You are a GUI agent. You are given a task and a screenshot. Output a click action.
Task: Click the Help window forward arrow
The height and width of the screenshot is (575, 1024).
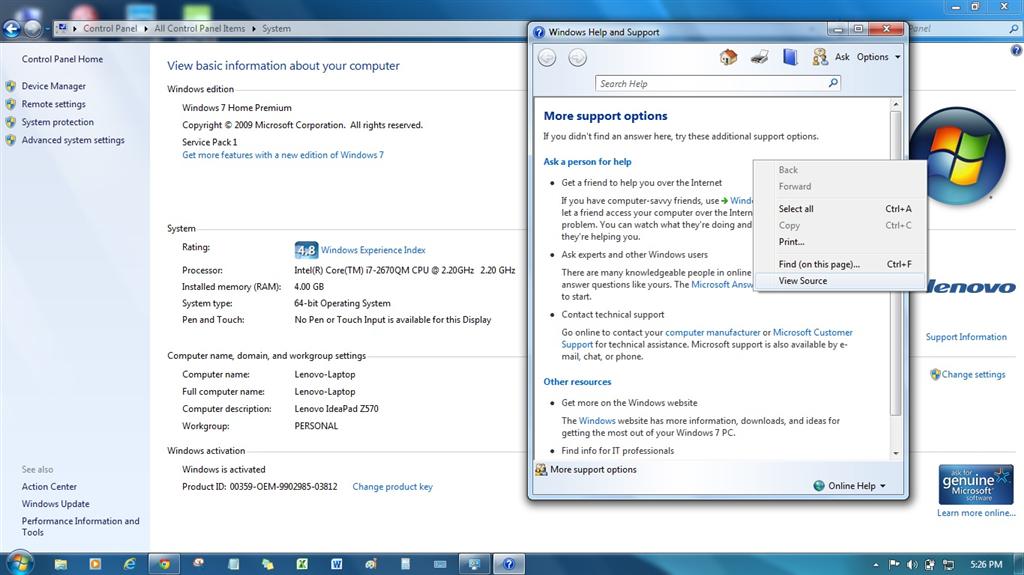577,58
